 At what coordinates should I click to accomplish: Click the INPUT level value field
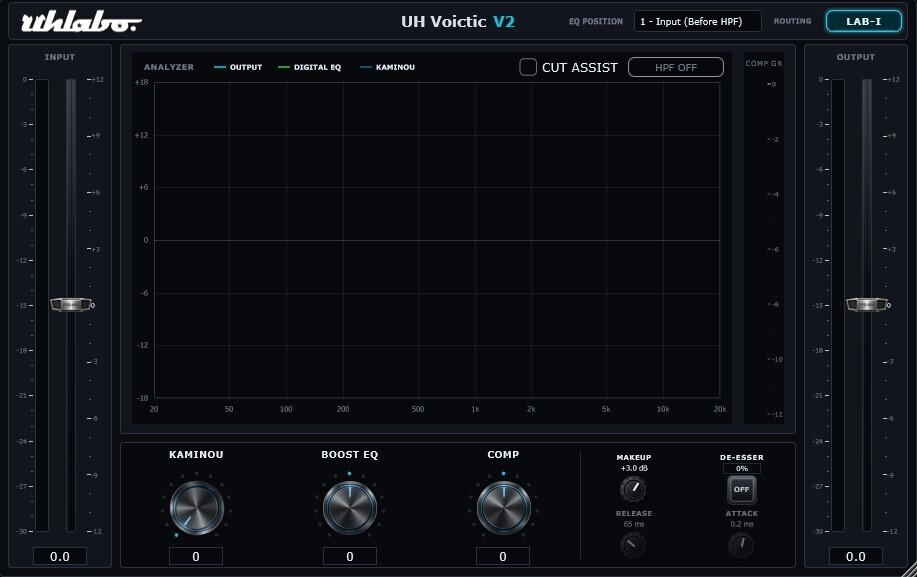pos(60,557)
